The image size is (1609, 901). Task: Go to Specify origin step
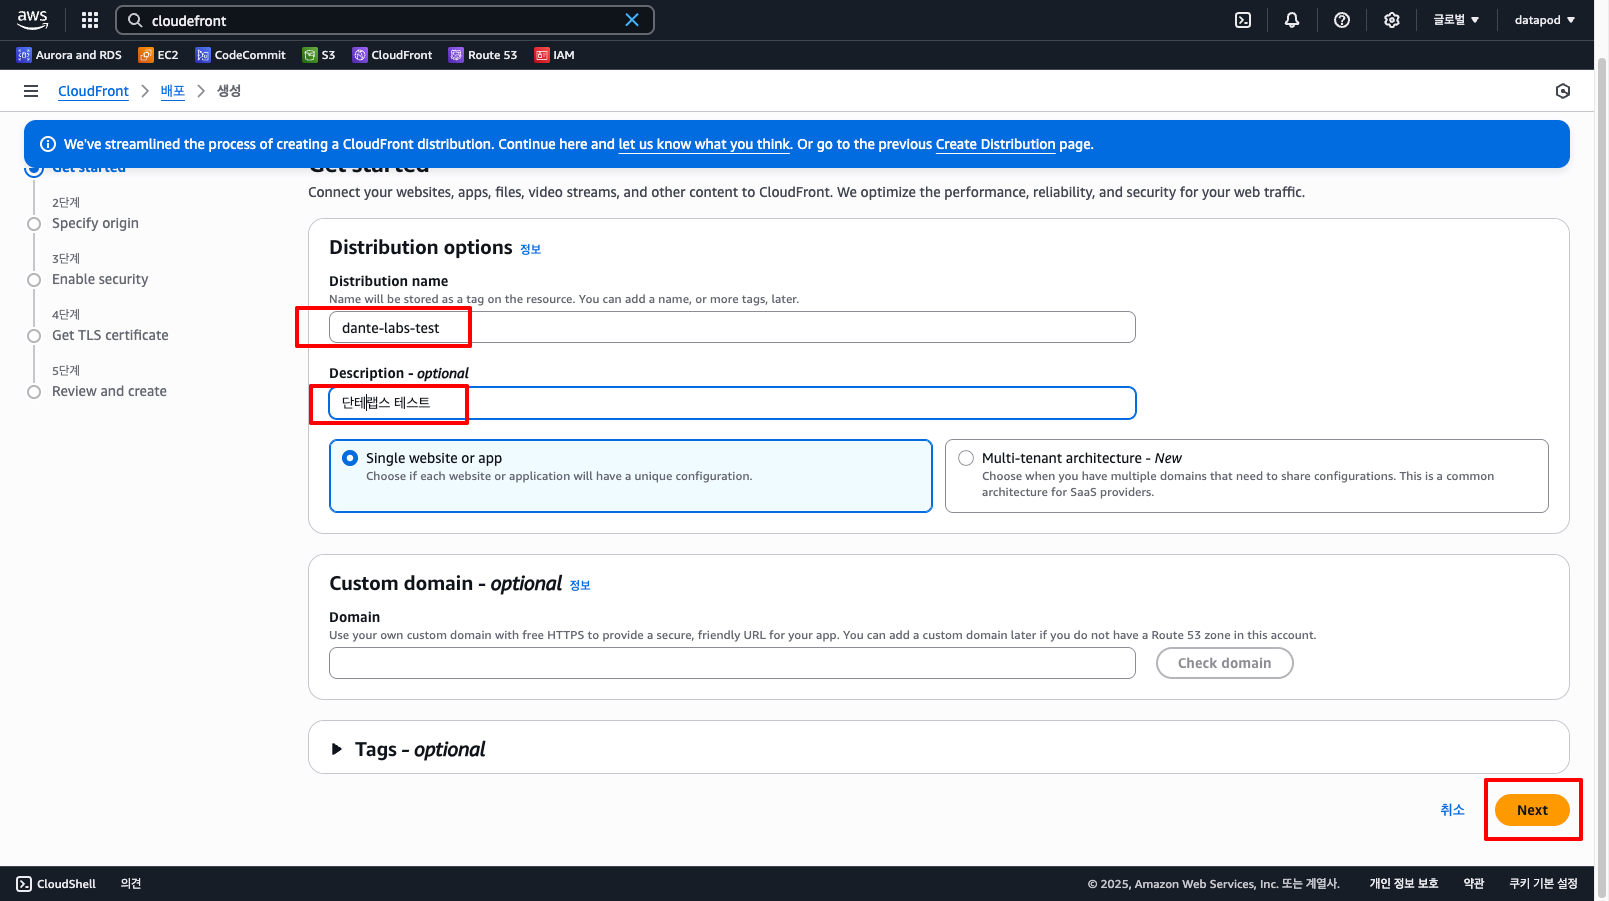coord(95,223)
